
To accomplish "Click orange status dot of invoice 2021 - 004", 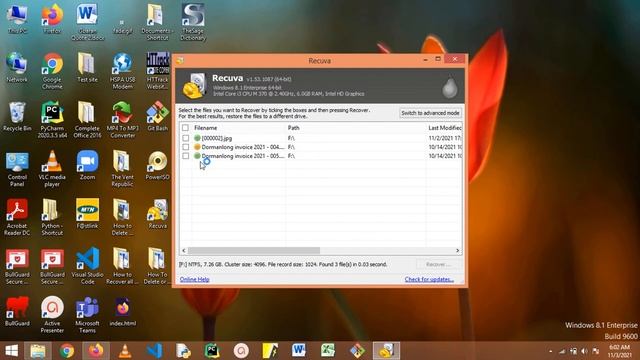I will click(197, 147).
